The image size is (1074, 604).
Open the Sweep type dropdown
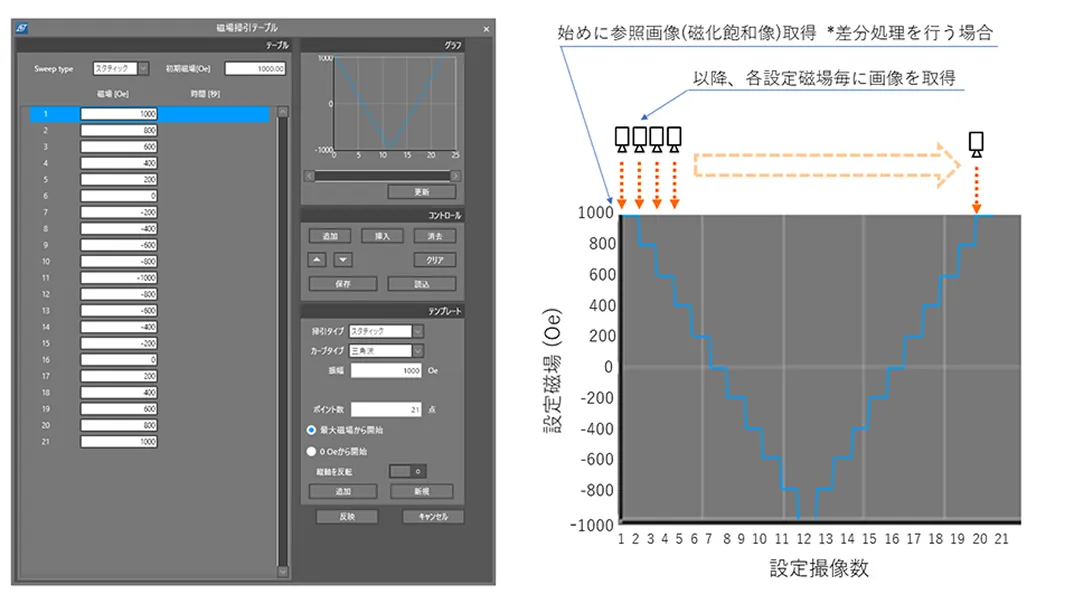point(142,69)
